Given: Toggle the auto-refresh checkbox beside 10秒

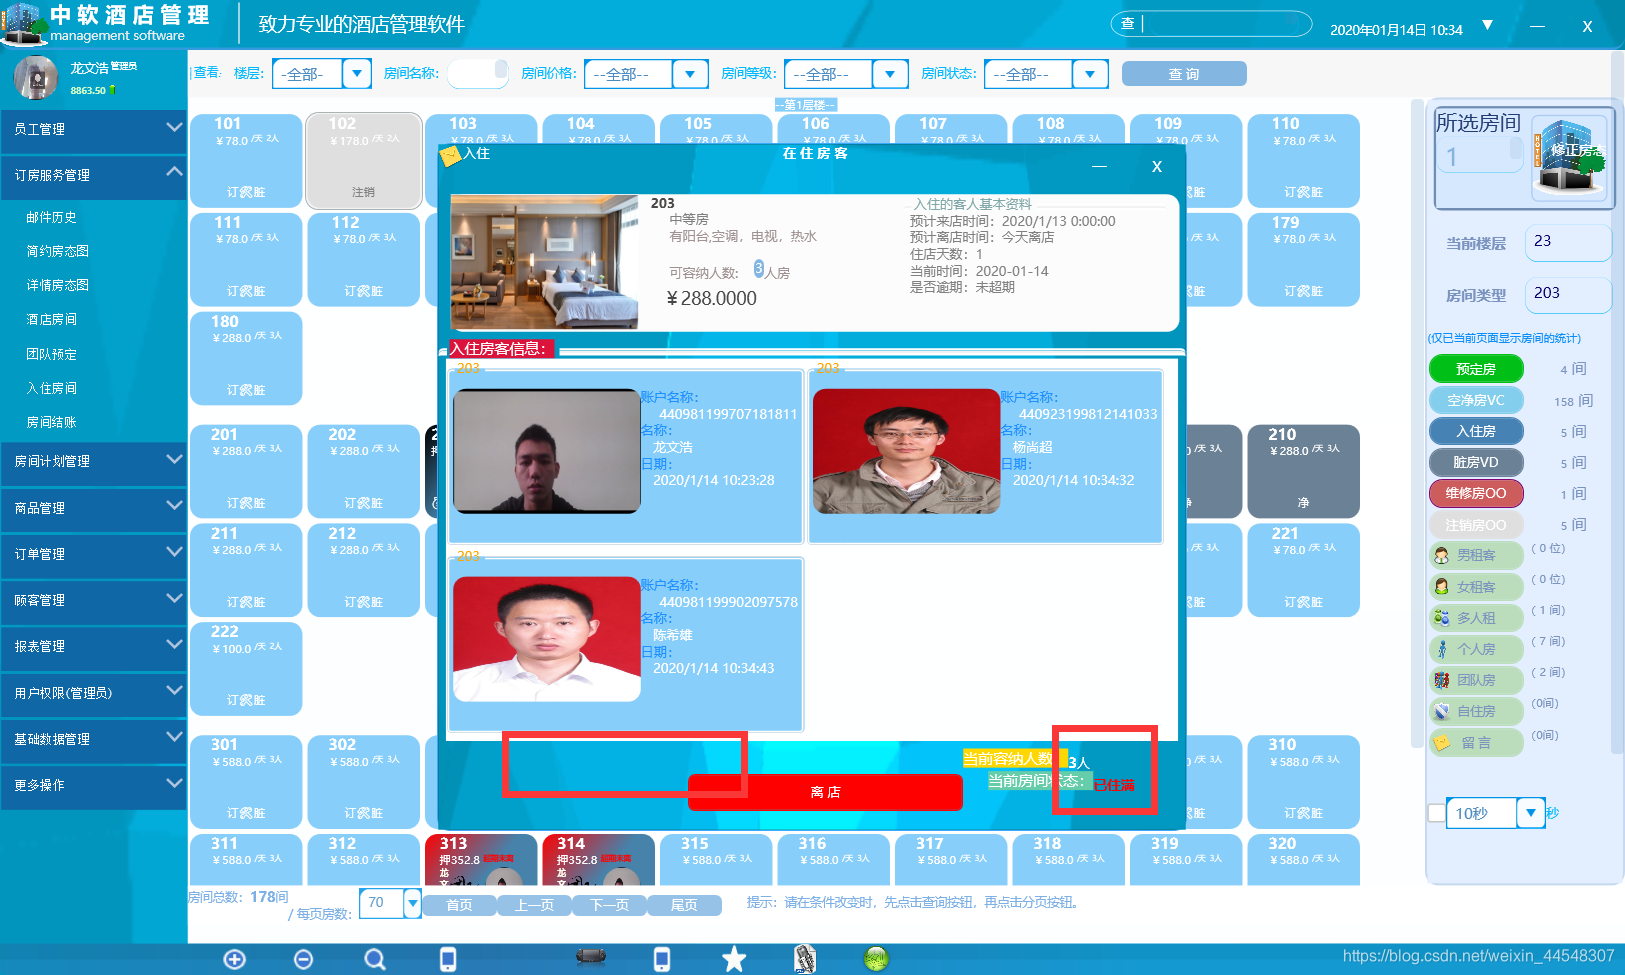Looking at the screenshot, I should pyautogui.click(x=1437, y=813).
